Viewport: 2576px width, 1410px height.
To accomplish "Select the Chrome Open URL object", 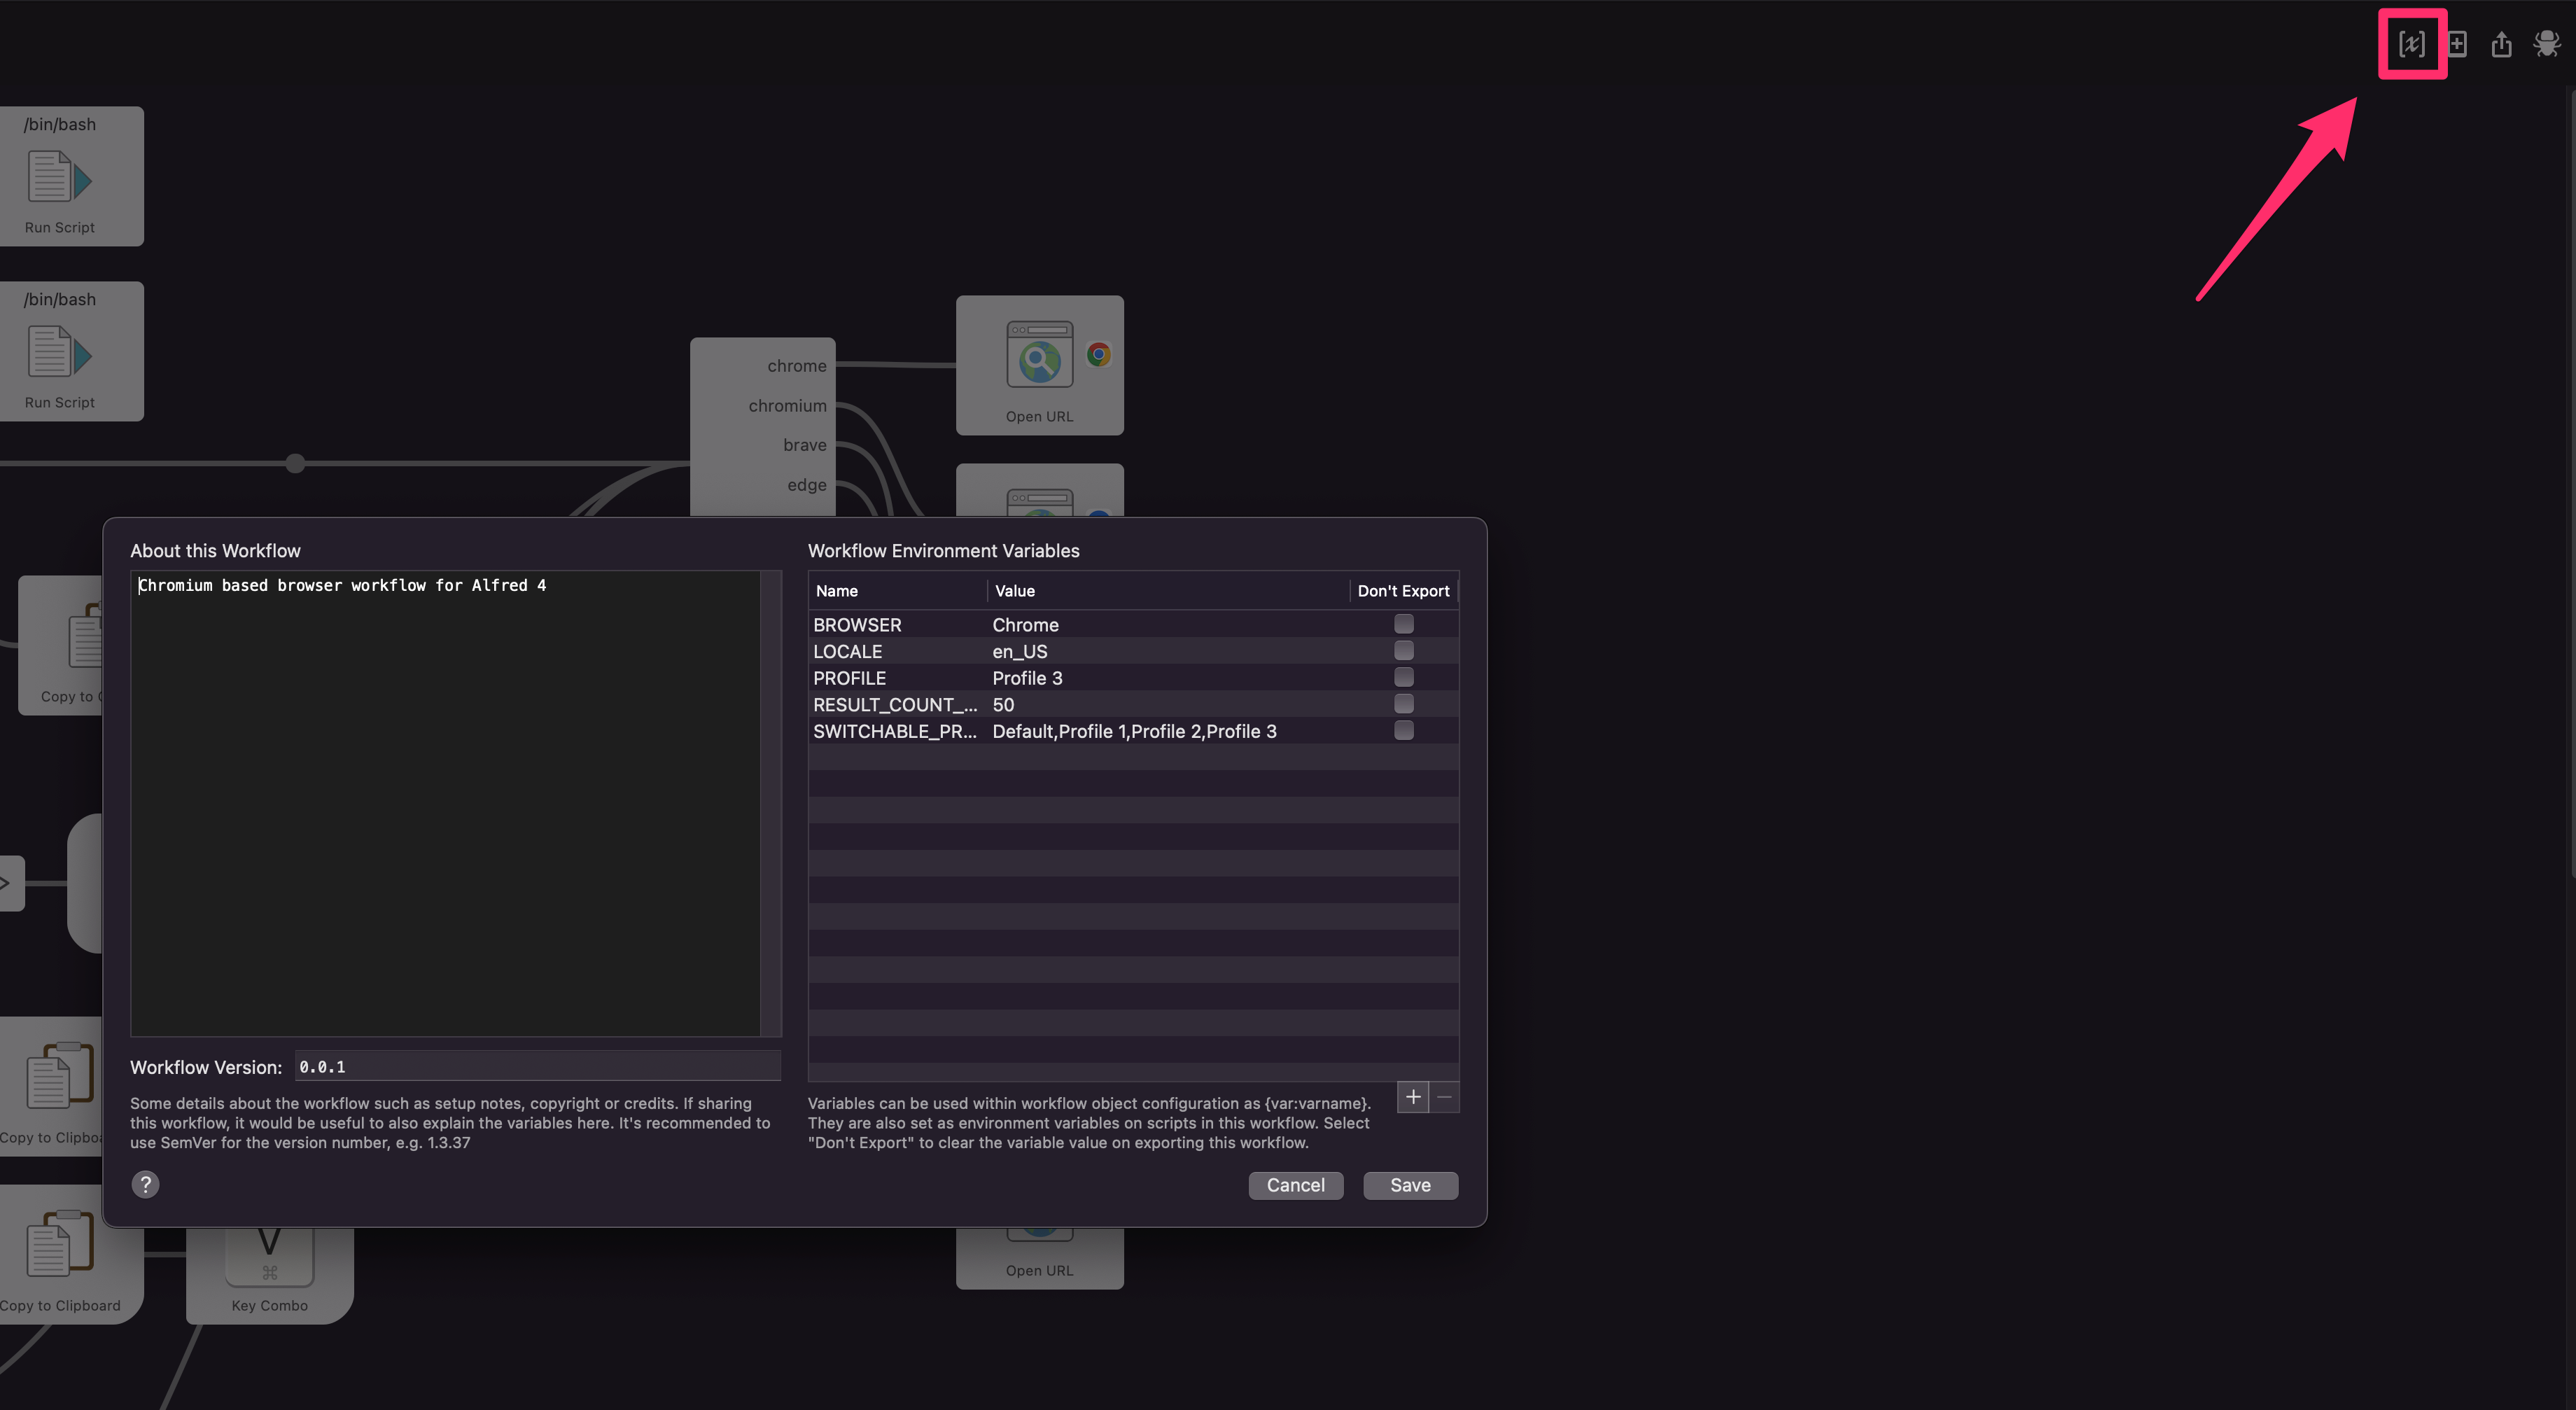I will pyautogui.click(x=1039, y=365).
